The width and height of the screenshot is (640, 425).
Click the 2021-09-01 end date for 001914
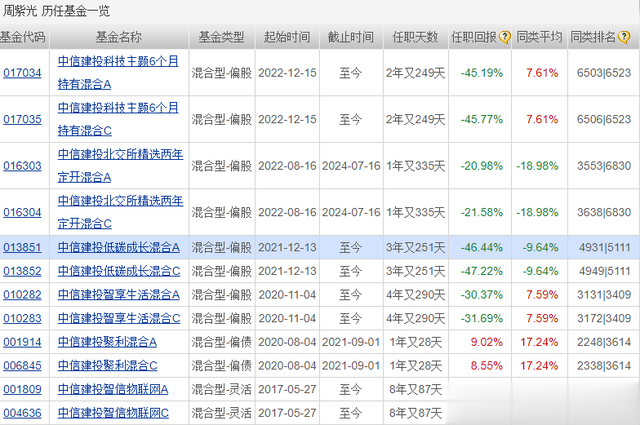pyautogui.click(x=351, y=342)
